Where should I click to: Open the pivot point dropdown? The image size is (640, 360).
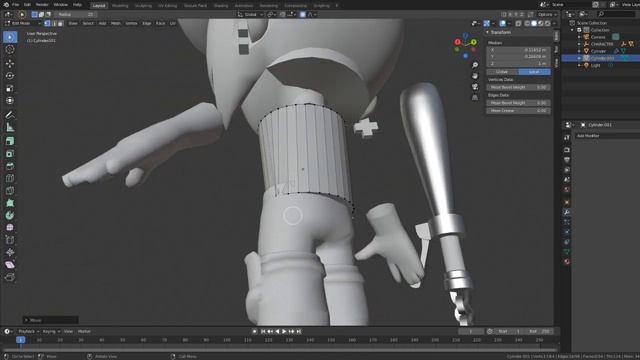[271, 14]
